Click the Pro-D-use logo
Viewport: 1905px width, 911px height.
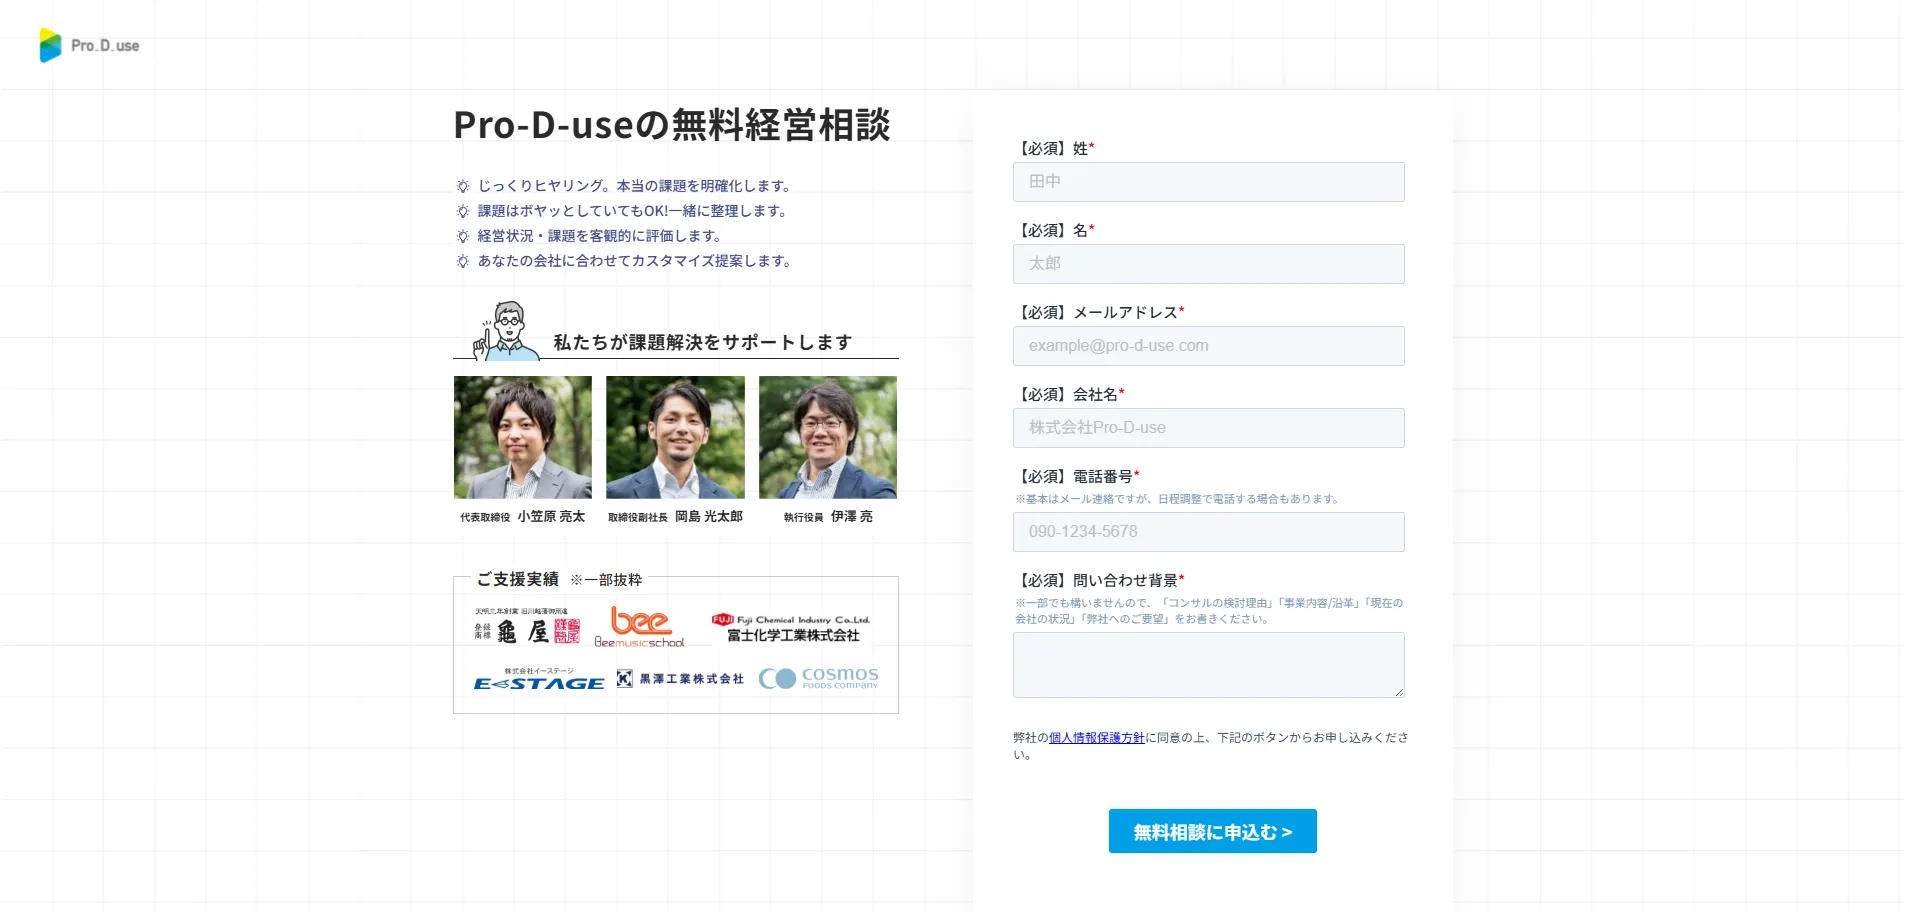pyautogui.click(x=88, y=44)
